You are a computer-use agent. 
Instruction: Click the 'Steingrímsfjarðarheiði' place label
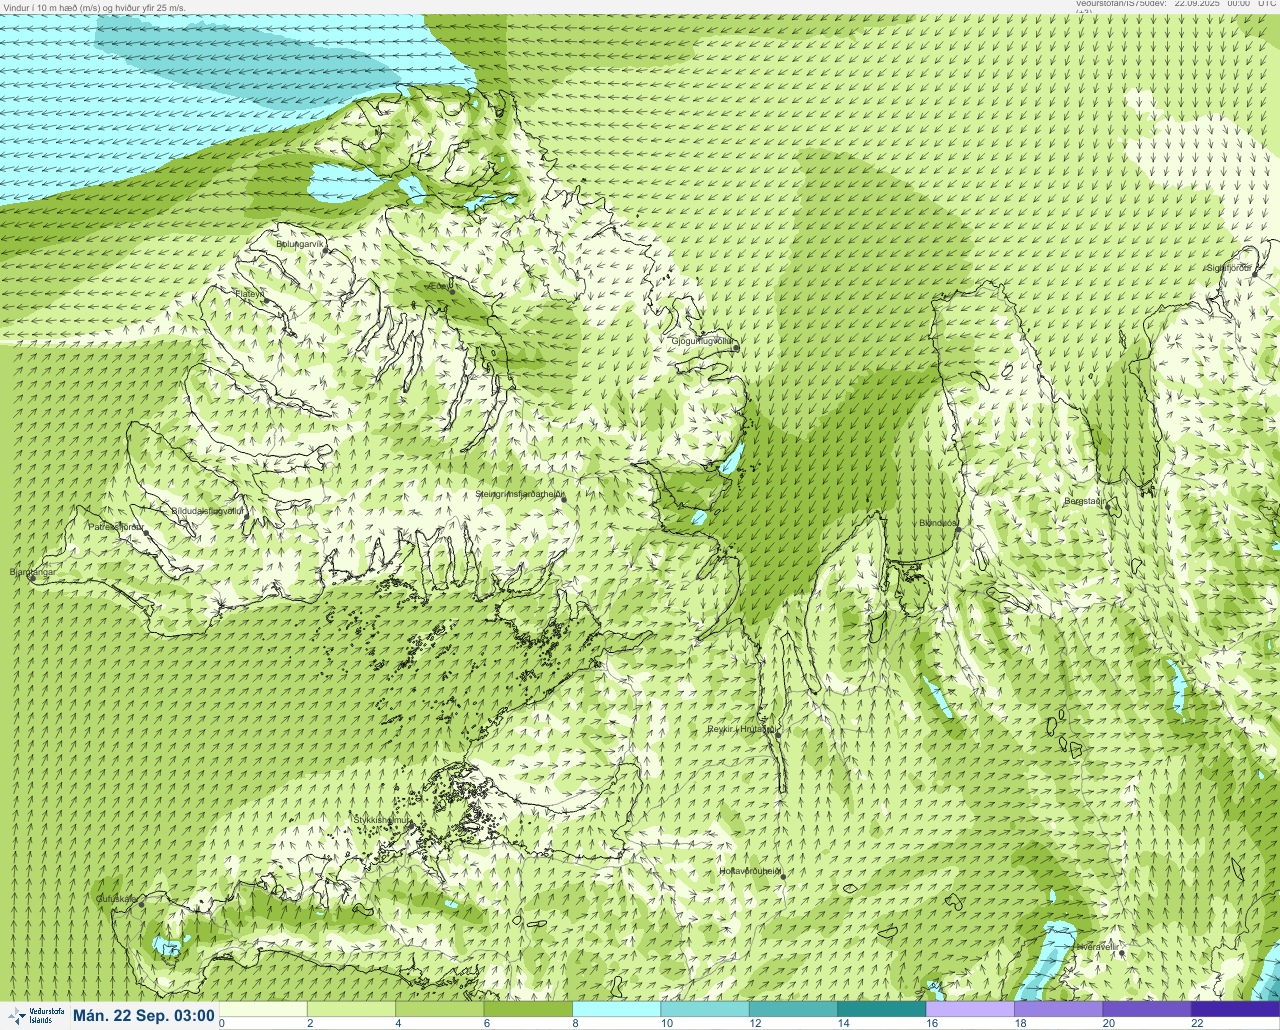[x=518, y=494]
